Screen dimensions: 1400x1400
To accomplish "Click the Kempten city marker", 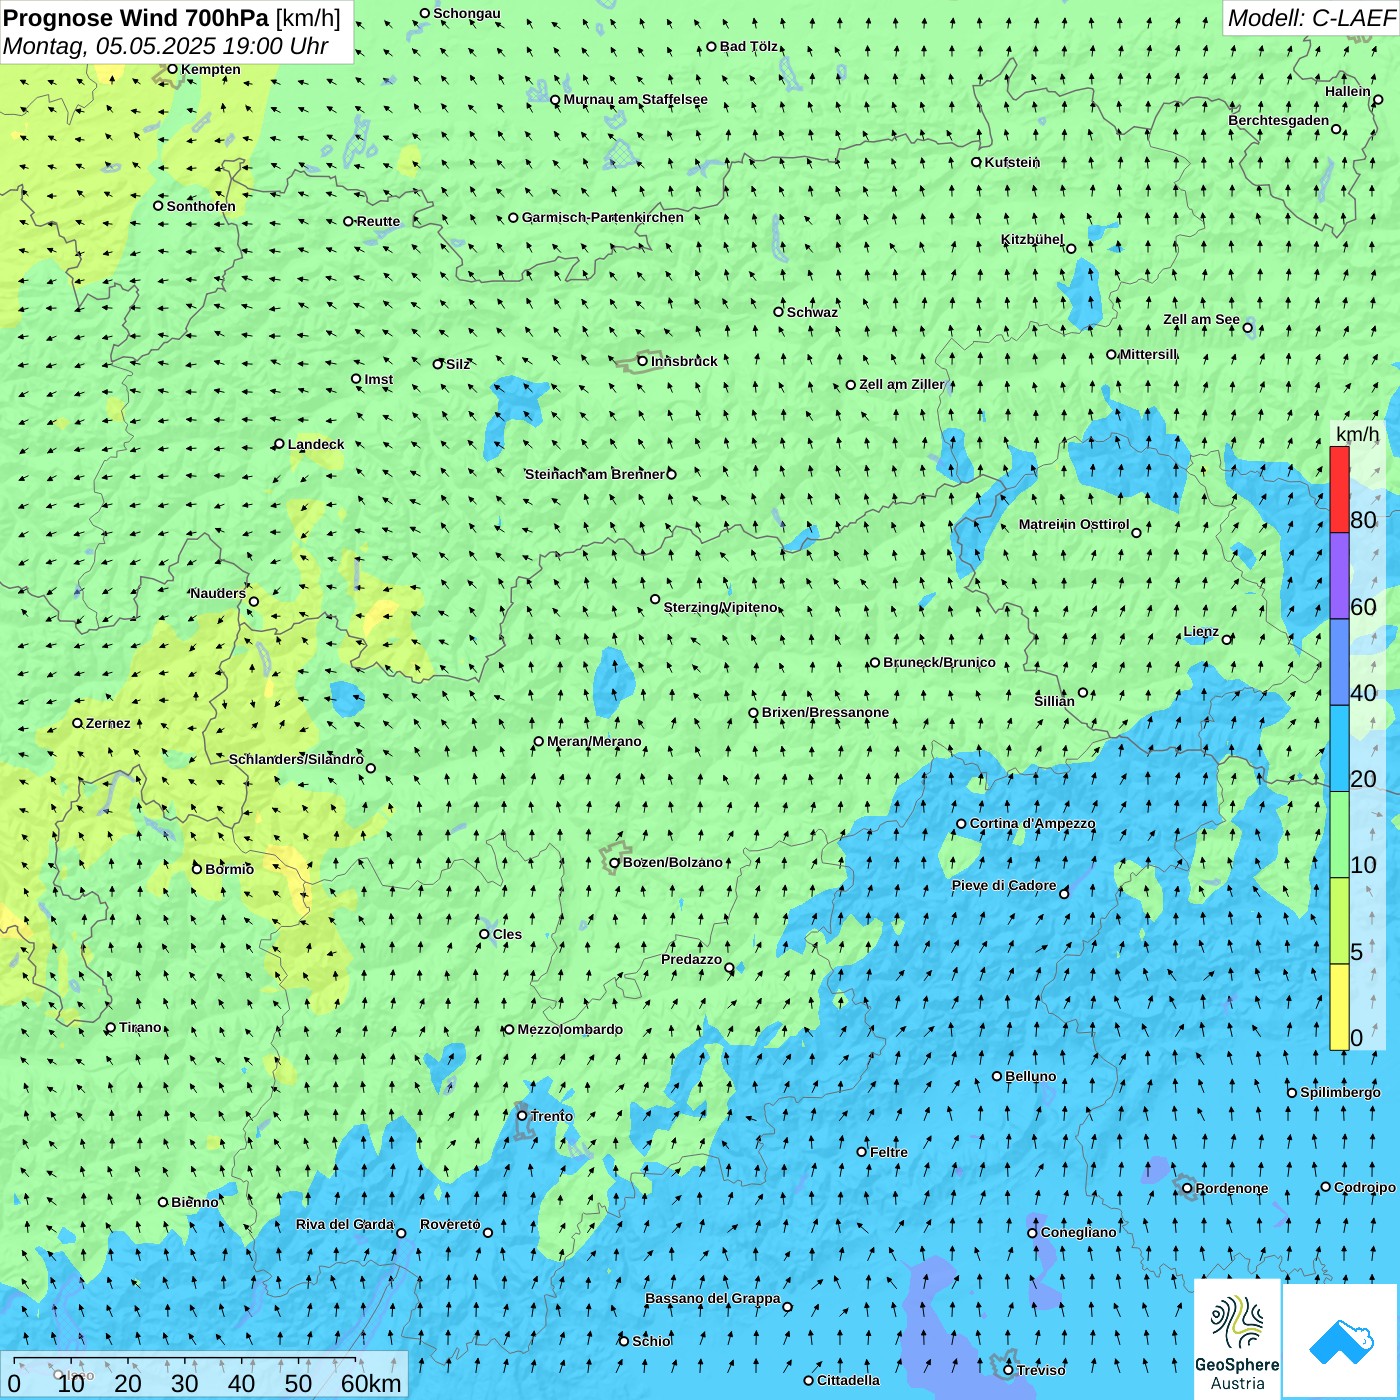I will (172, 69).
